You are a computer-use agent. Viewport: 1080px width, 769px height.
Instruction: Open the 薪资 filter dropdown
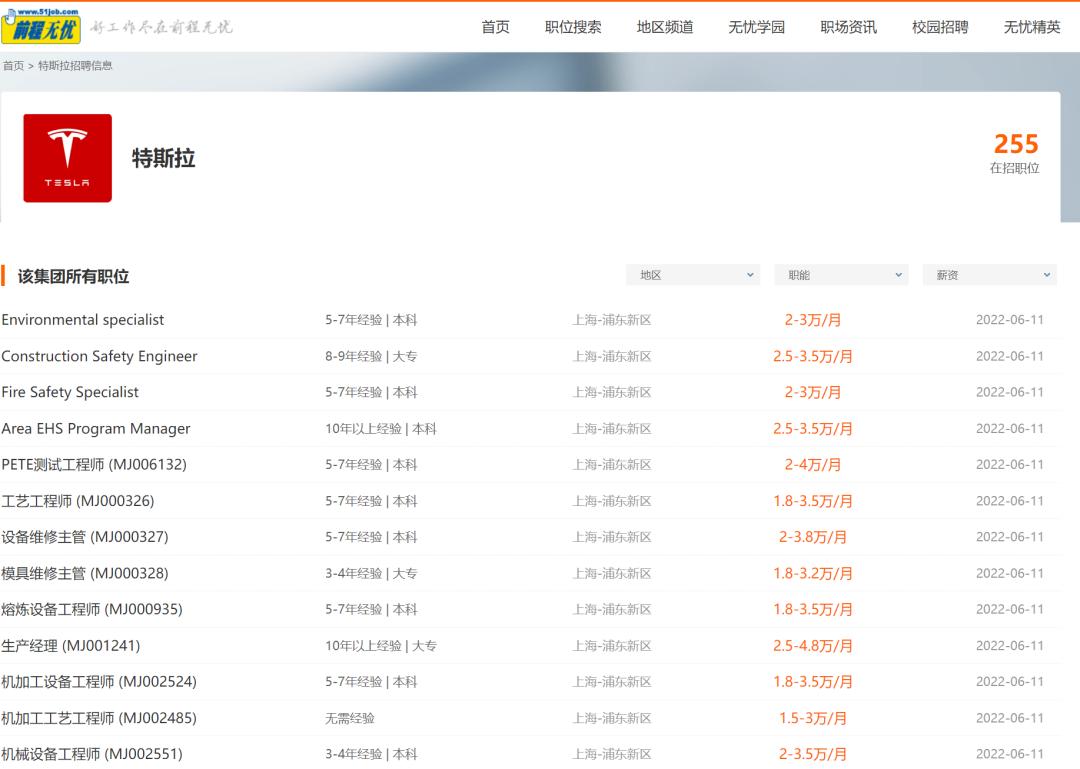pos(989,275)
